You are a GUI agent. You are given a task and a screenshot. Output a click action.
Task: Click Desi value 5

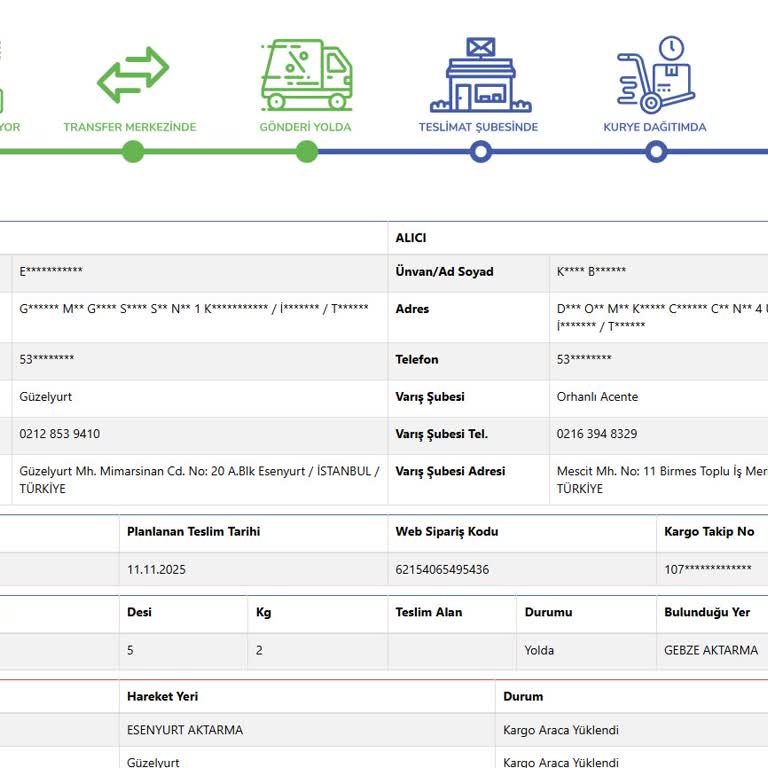(x=130, y=650)
